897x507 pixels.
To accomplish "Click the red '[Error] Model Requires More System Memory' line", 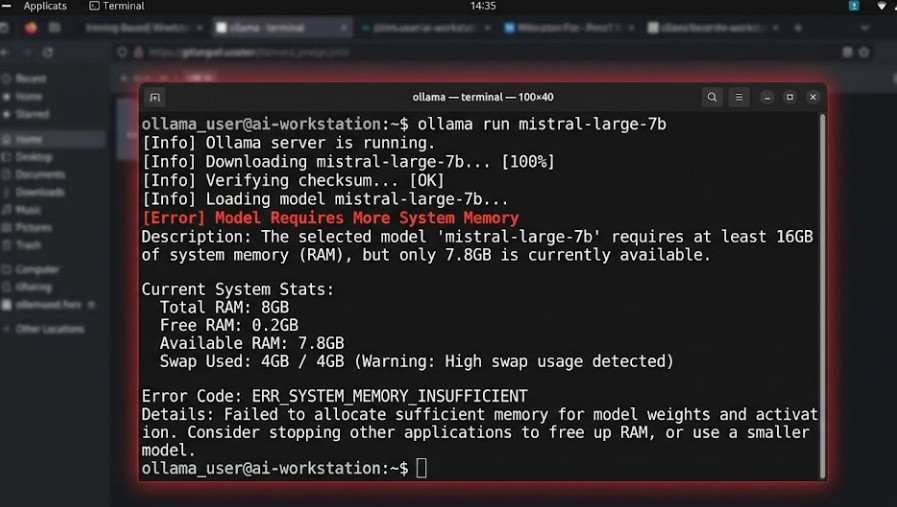I will pos(331,218).
